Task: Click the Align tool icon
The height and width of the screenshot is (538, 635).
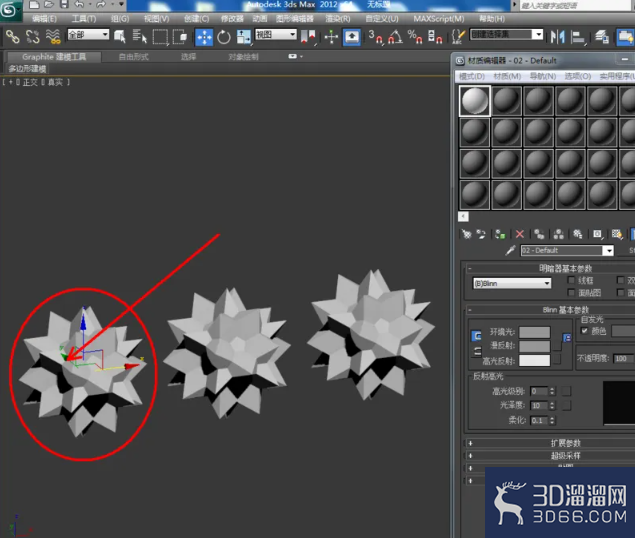Action: click(578, 37)
